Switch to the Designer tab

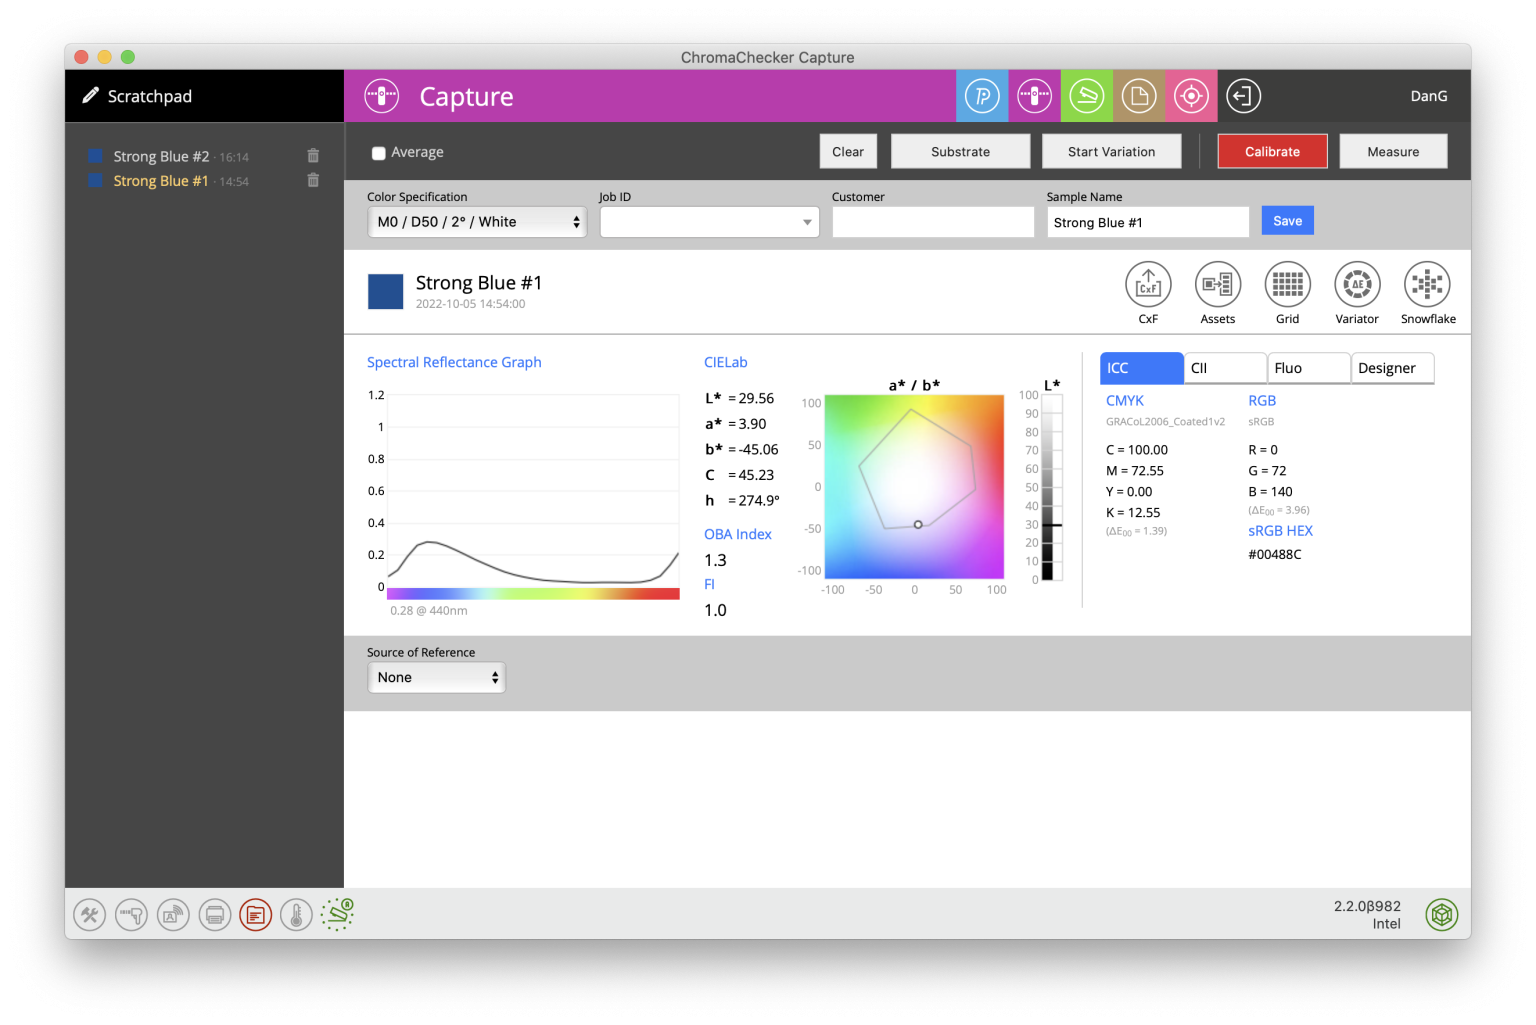pyautogui.click(x=1392, y=368)
